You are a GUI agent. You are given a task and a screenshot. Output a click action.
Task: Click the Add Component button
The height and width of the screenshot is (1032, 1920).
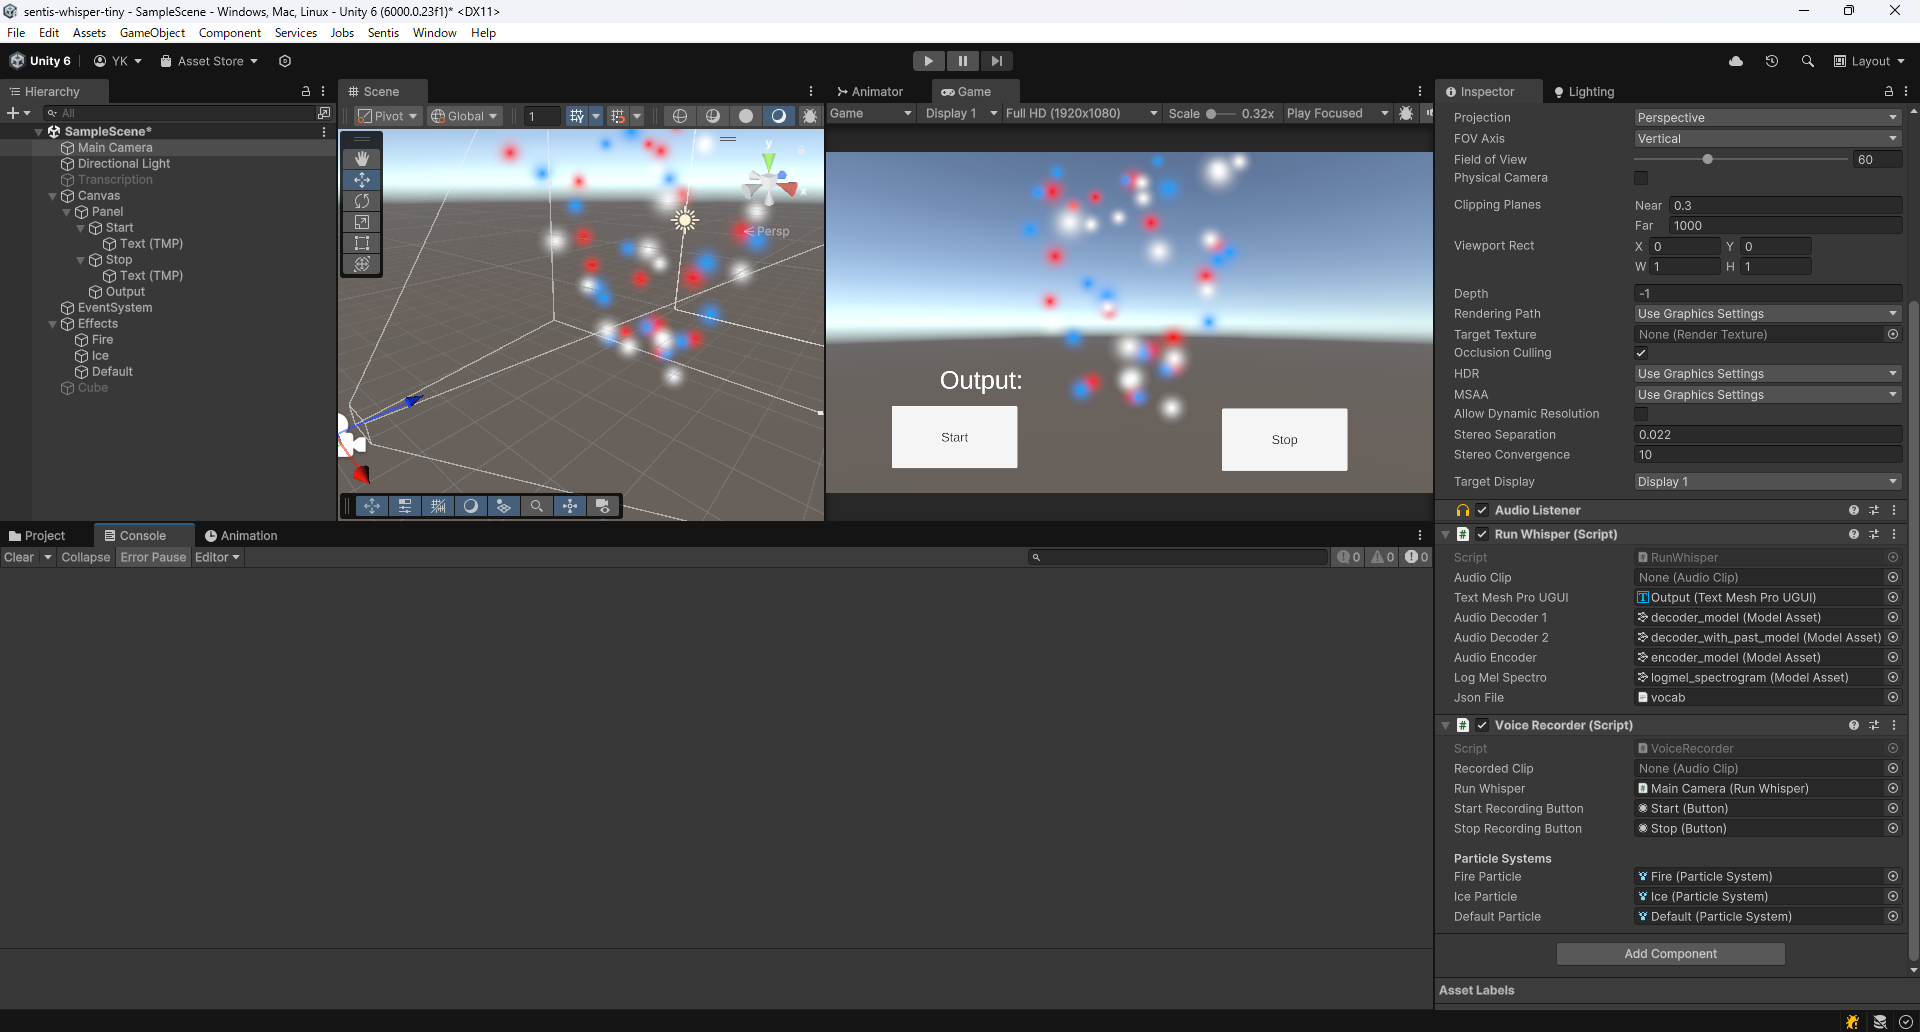(x=1670, y=954)
